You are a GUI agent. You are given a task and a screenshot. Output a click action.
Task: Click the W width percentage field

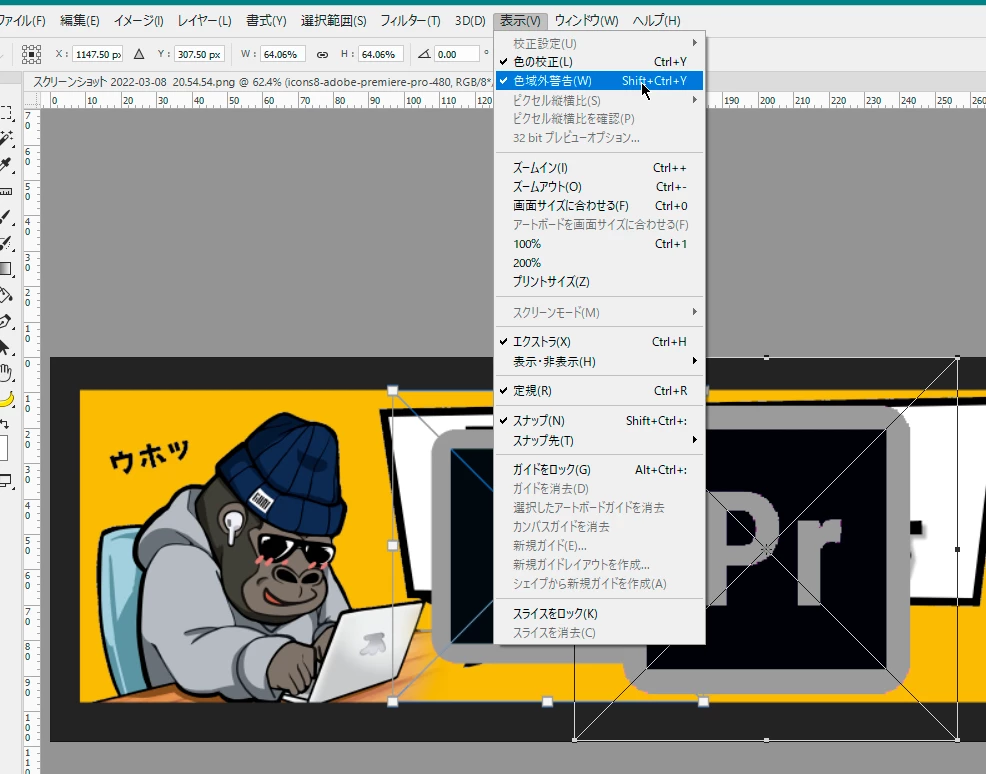[282, 55]
